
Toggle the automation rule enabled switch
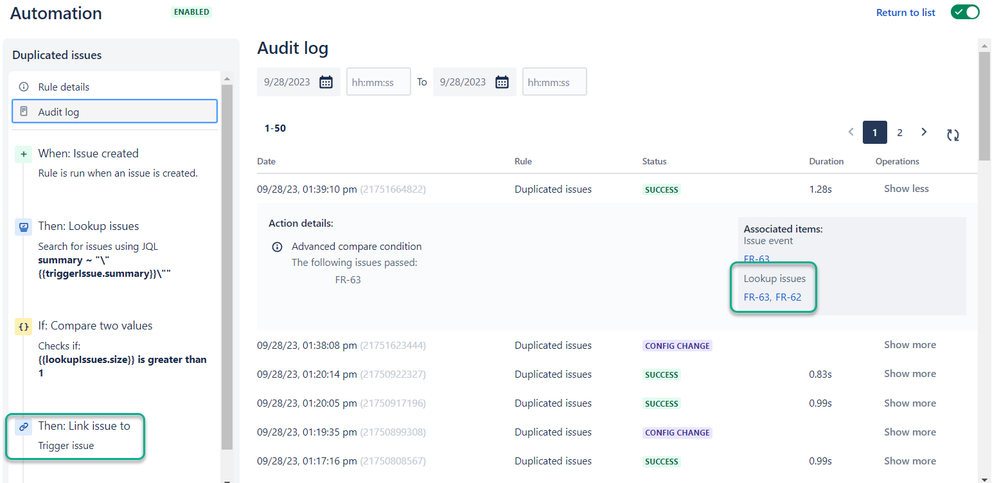pos(965,12)
